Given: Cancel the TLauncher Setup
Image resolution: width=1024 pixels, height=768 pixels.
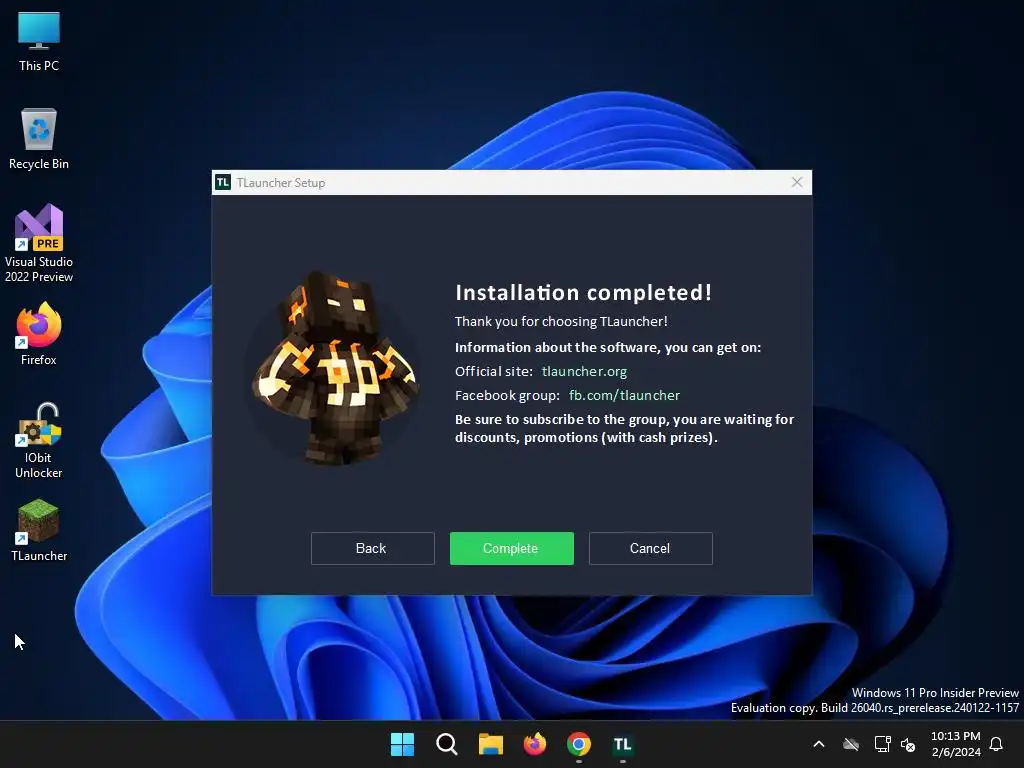Looking at the screenshot, I should (x=650, y=548).
